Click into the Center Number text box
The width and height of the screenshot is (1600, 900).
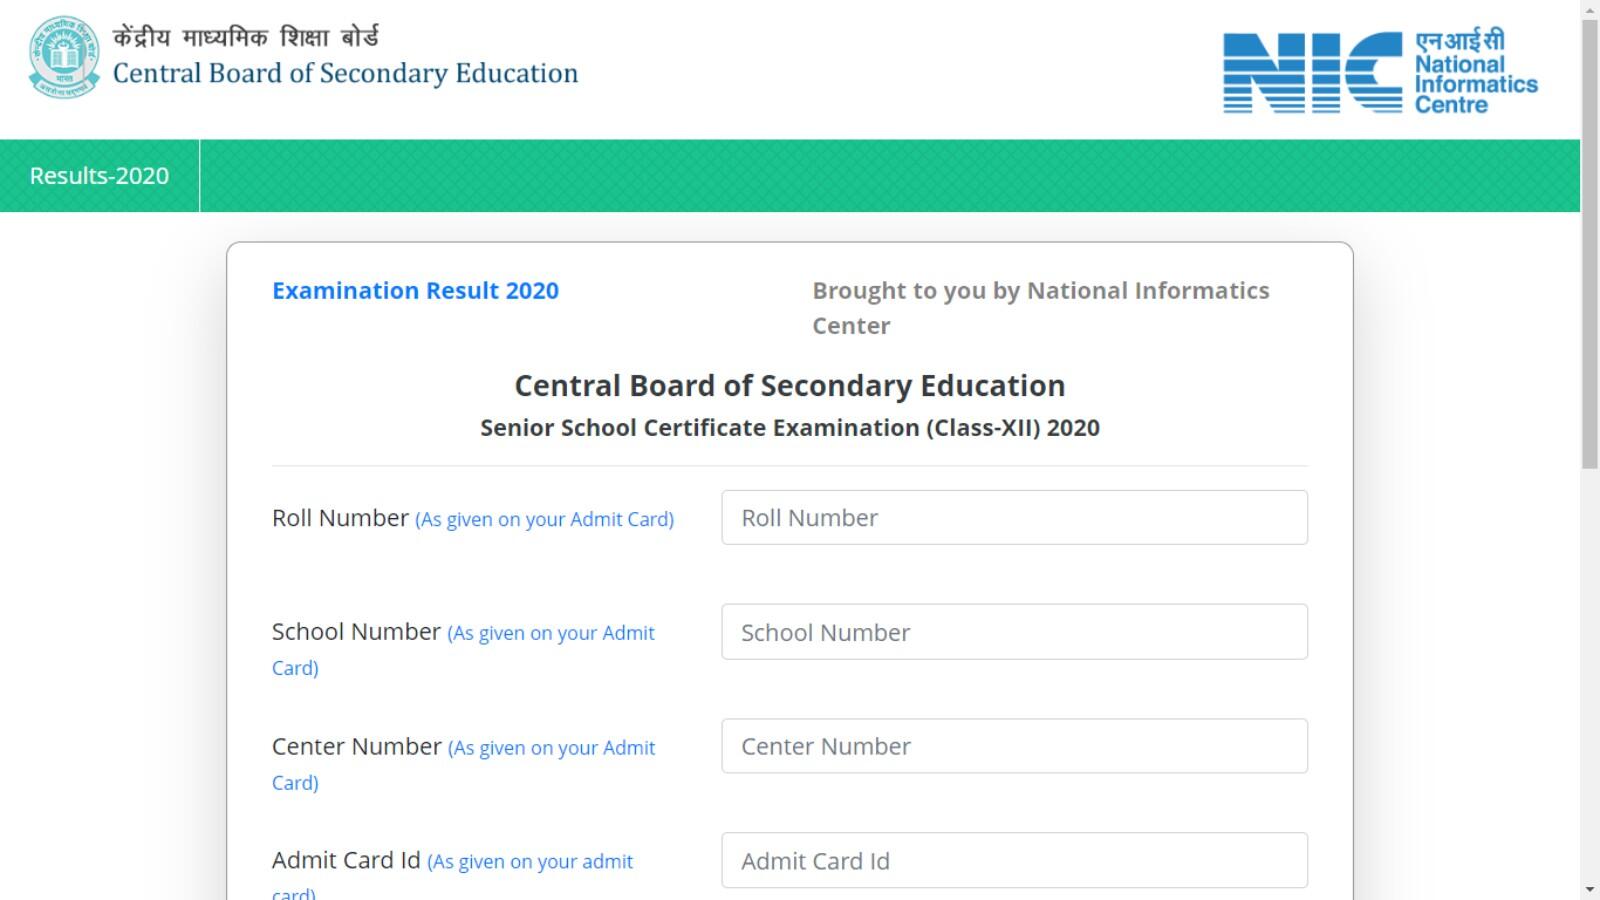(x=1014, y=746)
